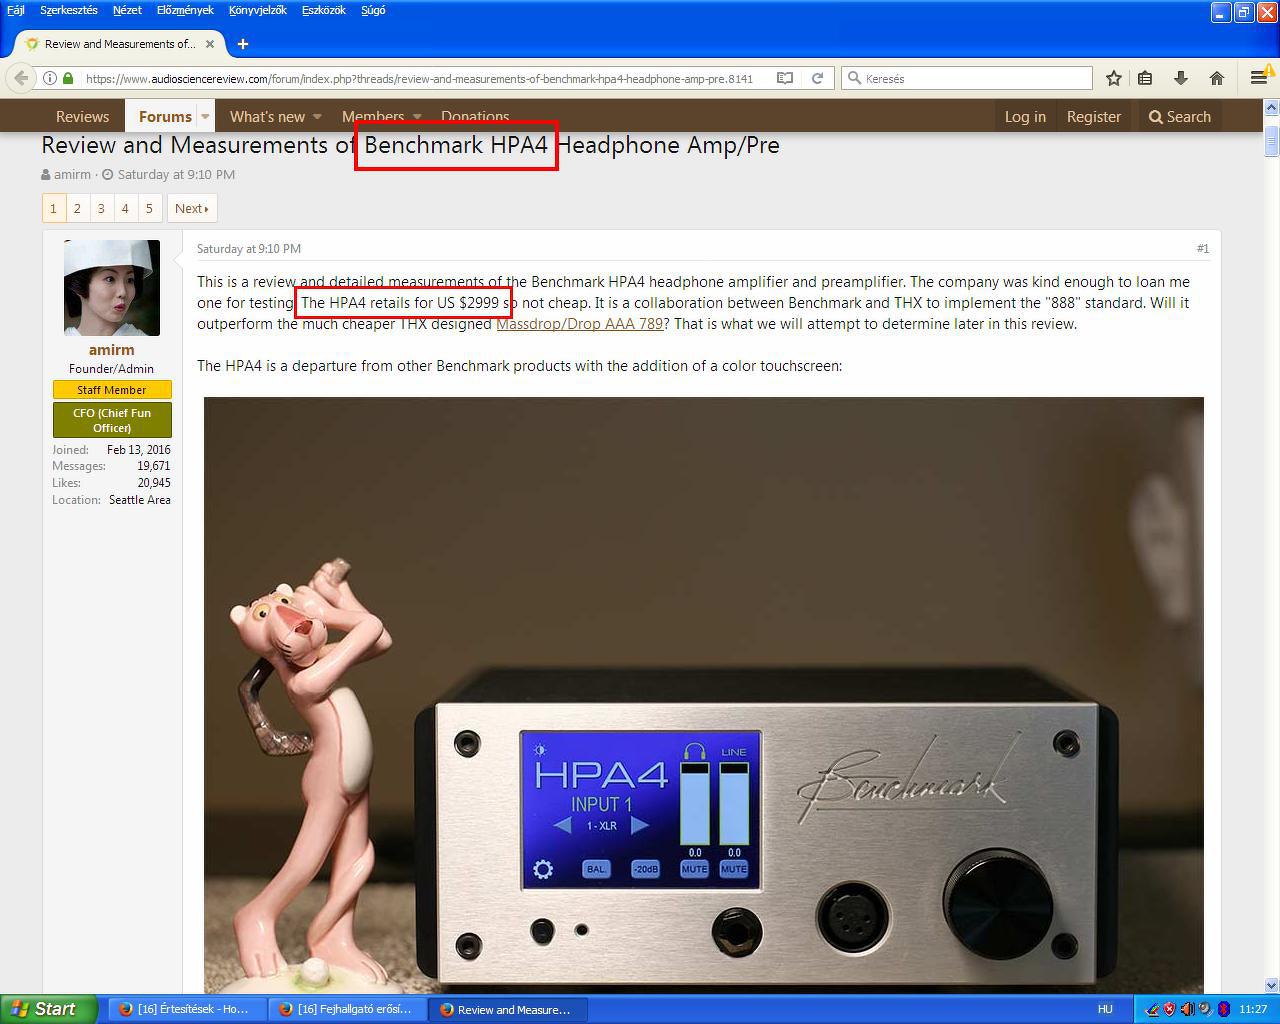Image resolution: width=1280 pixels, height=1024 pixels.
Task: Expand the Members dropdown arrow
Action: (x=417, y=116)
